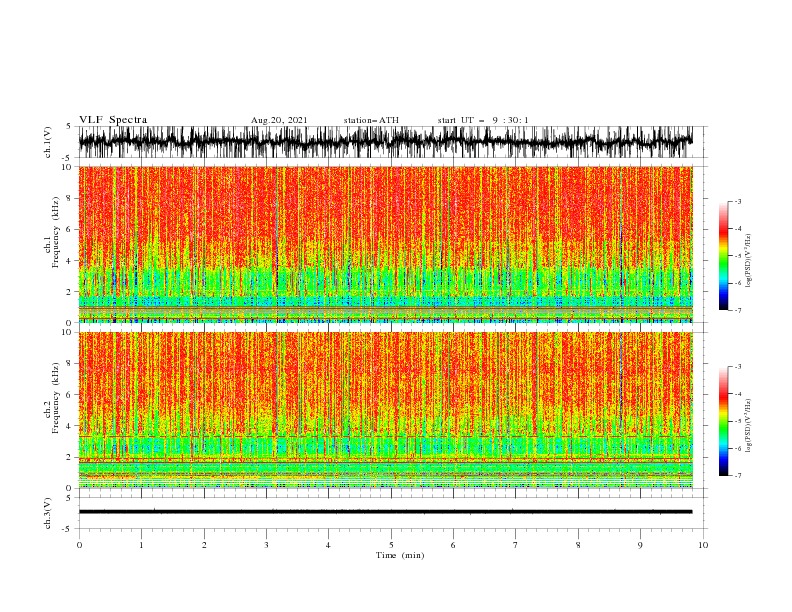Click the "5" tick of the ch.1(V) axis
This screenshot has width=792, height=612.
tap(70, 127)
